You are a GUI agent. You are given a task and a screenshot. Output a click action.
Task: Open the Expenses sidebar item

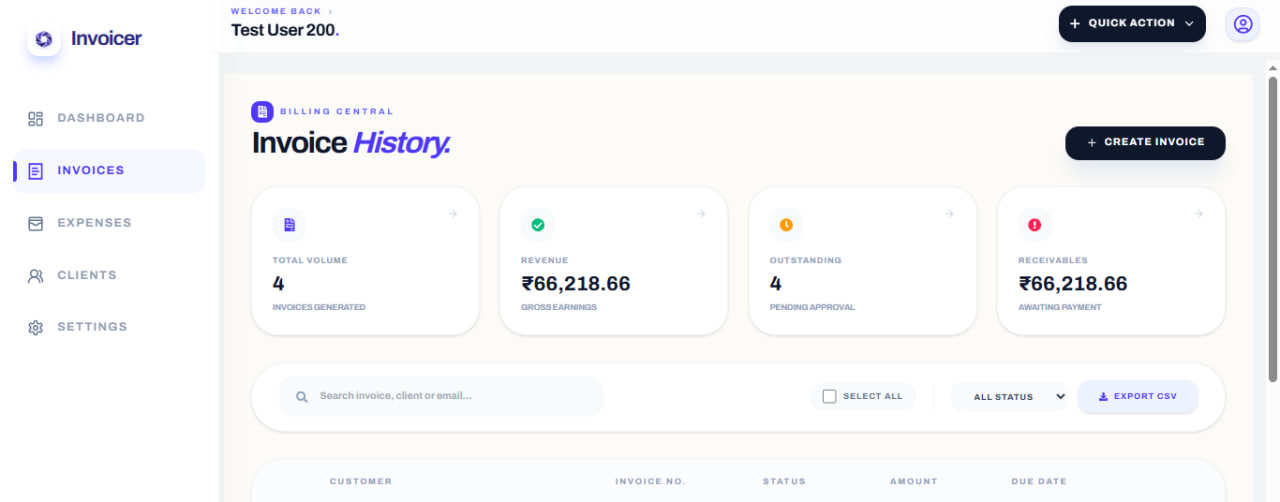[94, 223]
